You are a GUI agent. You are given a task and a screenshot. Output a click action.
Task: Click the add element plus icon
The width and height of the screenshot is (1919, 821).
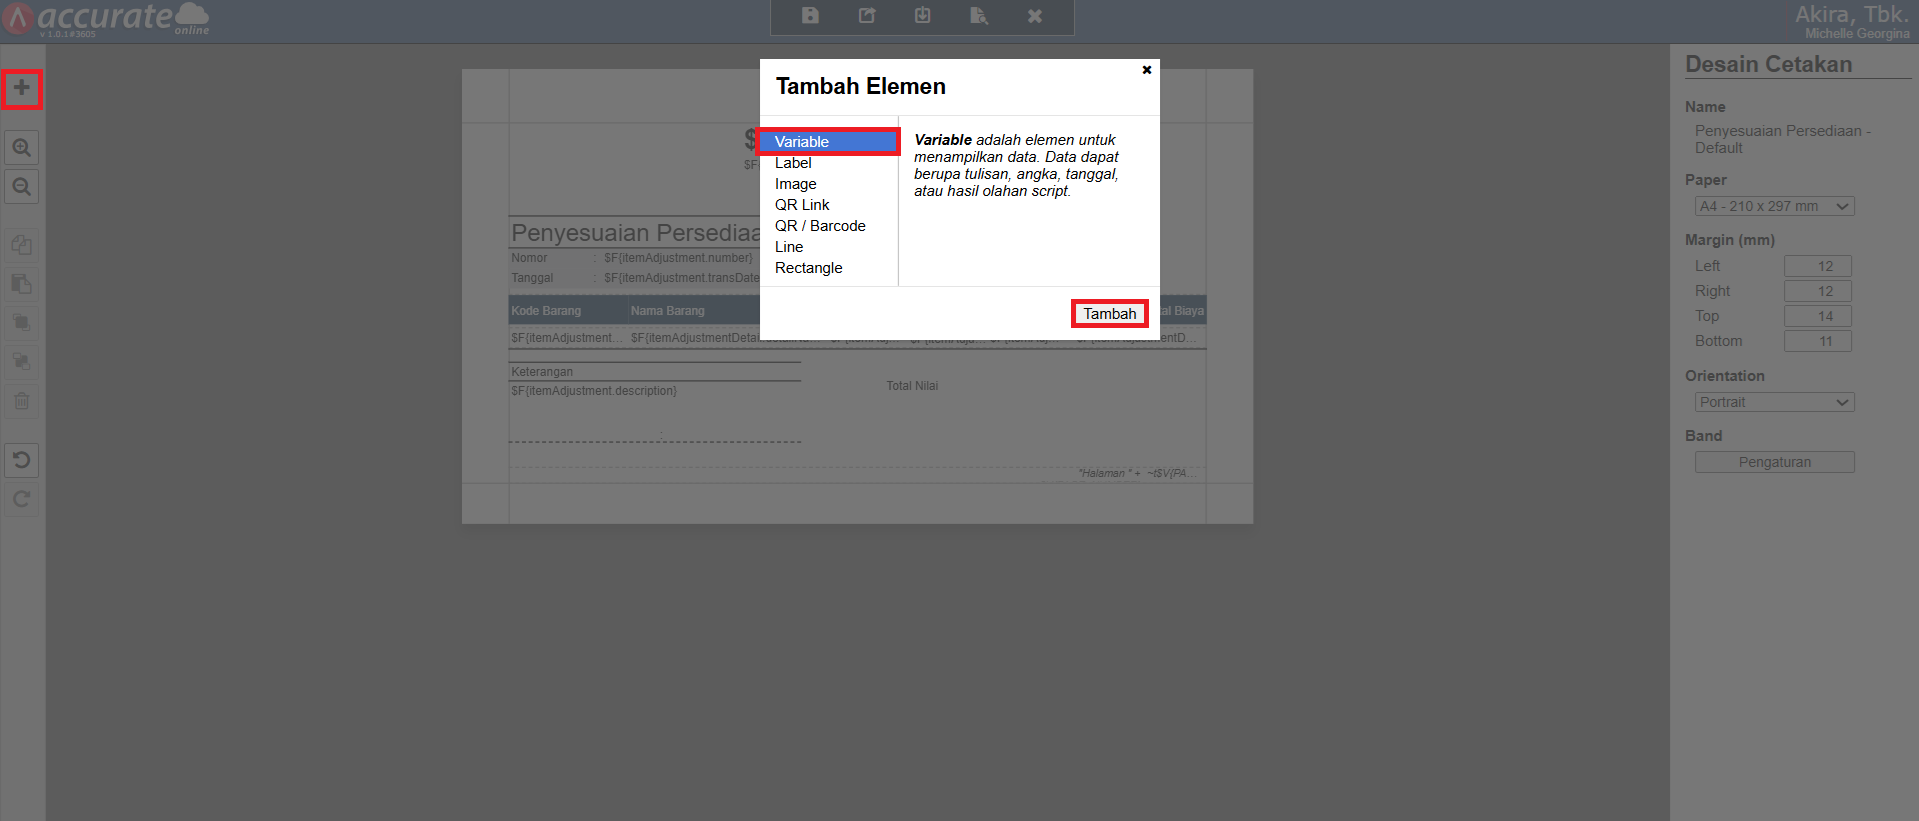21,89
